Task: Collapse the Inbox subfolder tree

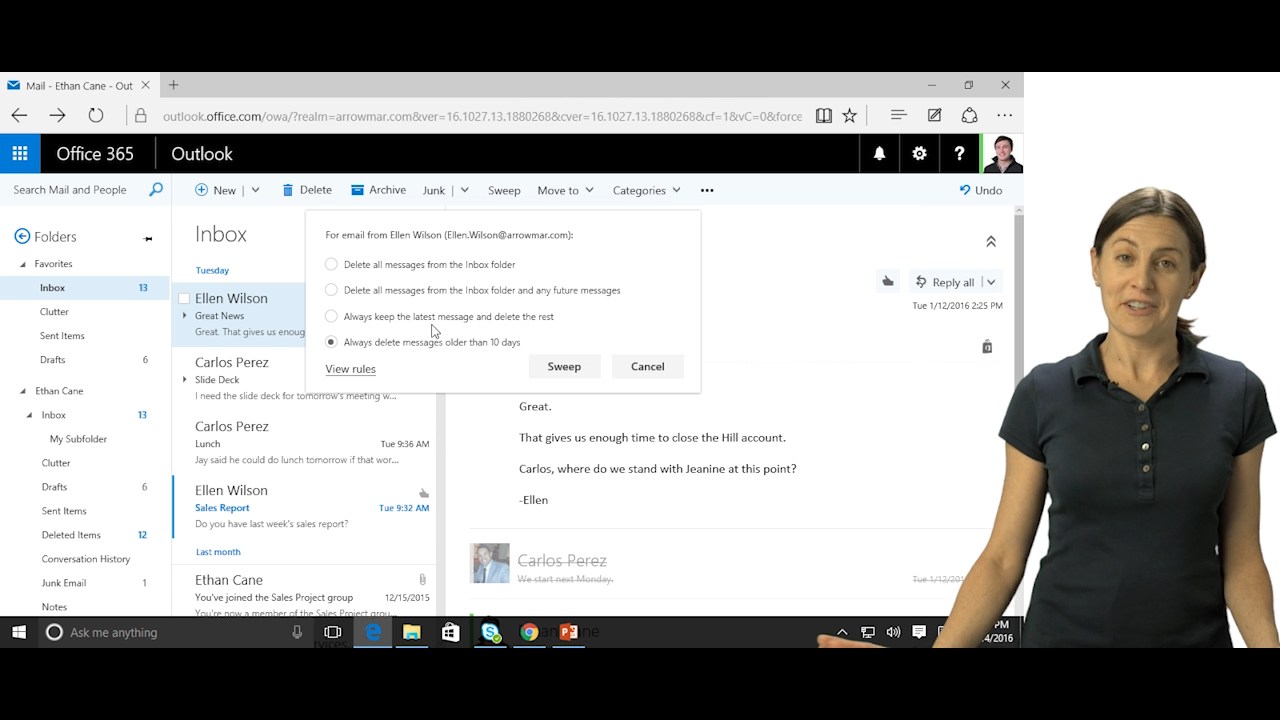Action: [29, 415]
